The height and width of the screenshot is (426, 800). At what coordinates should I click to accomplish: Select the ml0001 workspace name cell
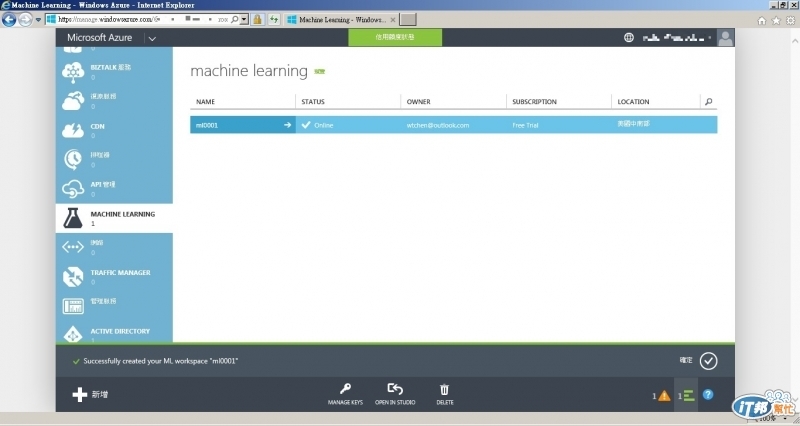(243, 125)
